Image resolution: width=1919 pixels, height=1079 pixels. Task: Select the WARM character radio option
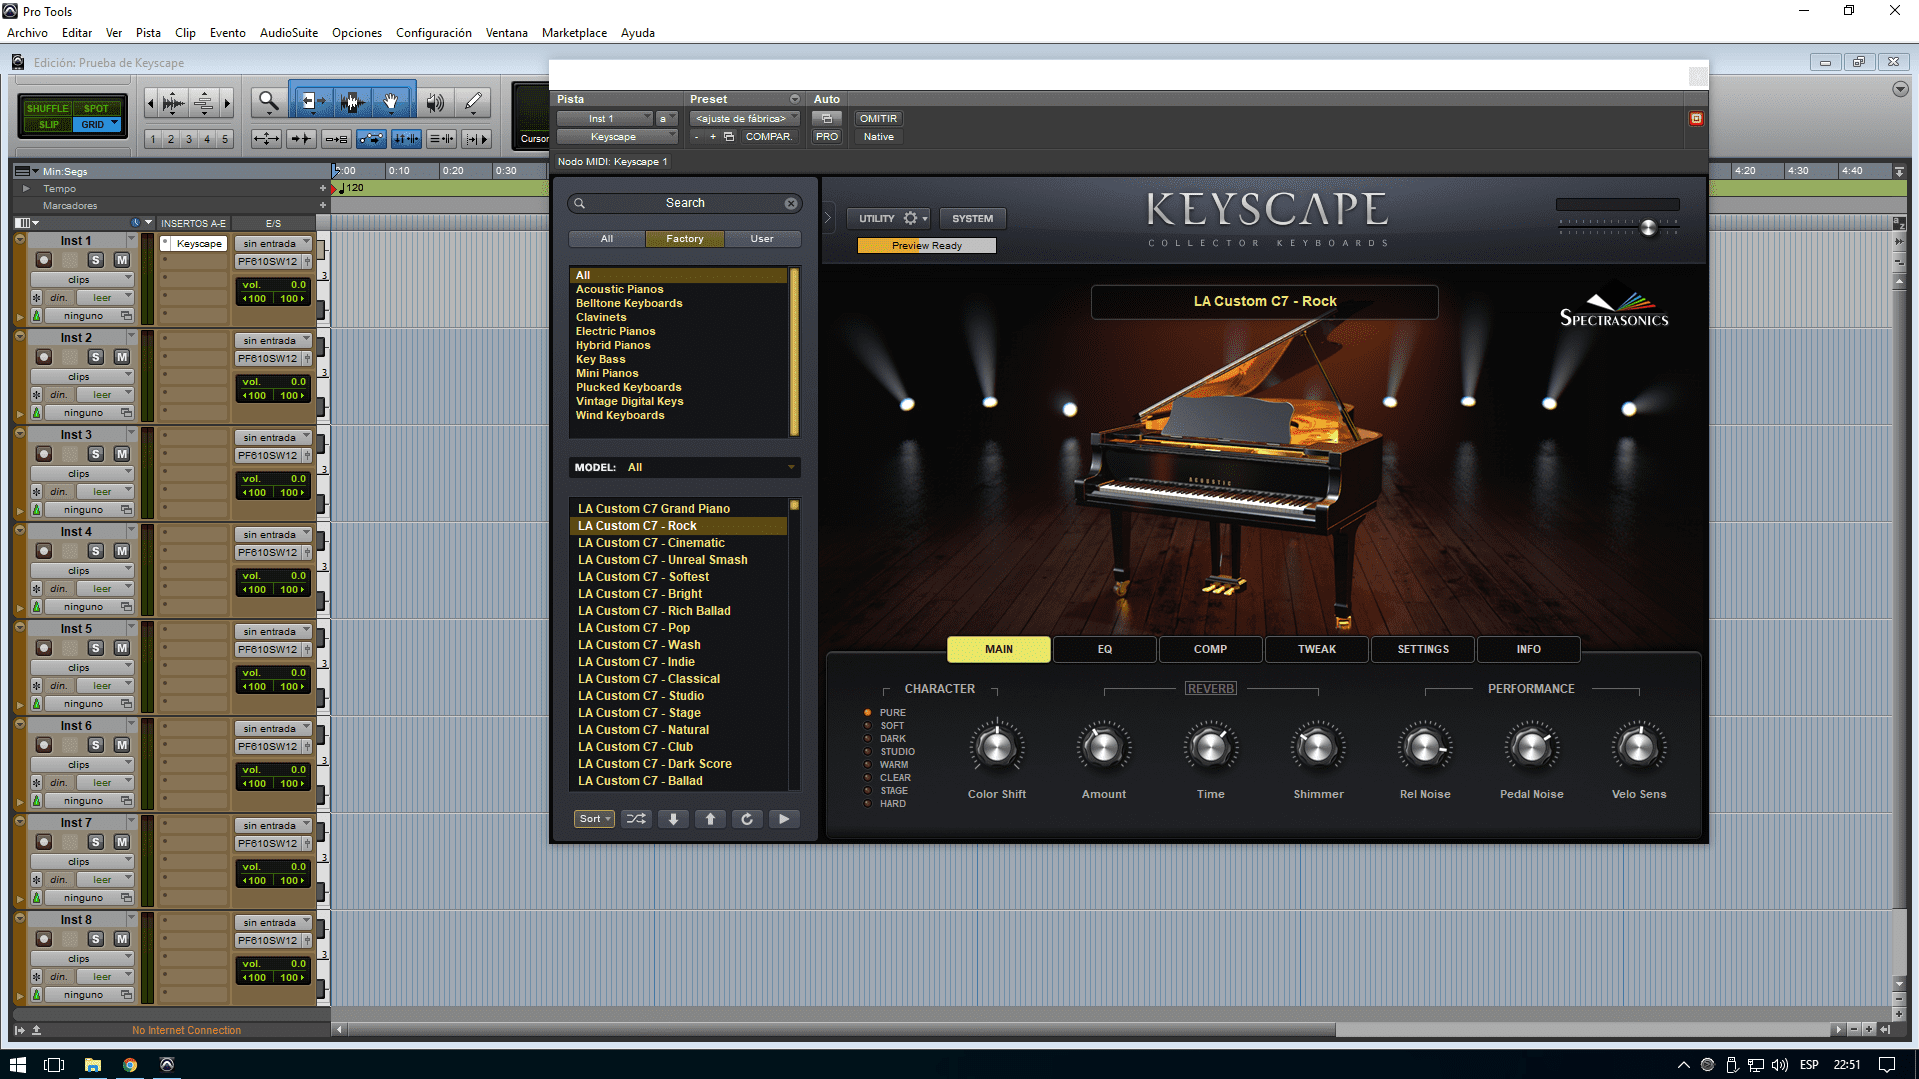(868, 765)
